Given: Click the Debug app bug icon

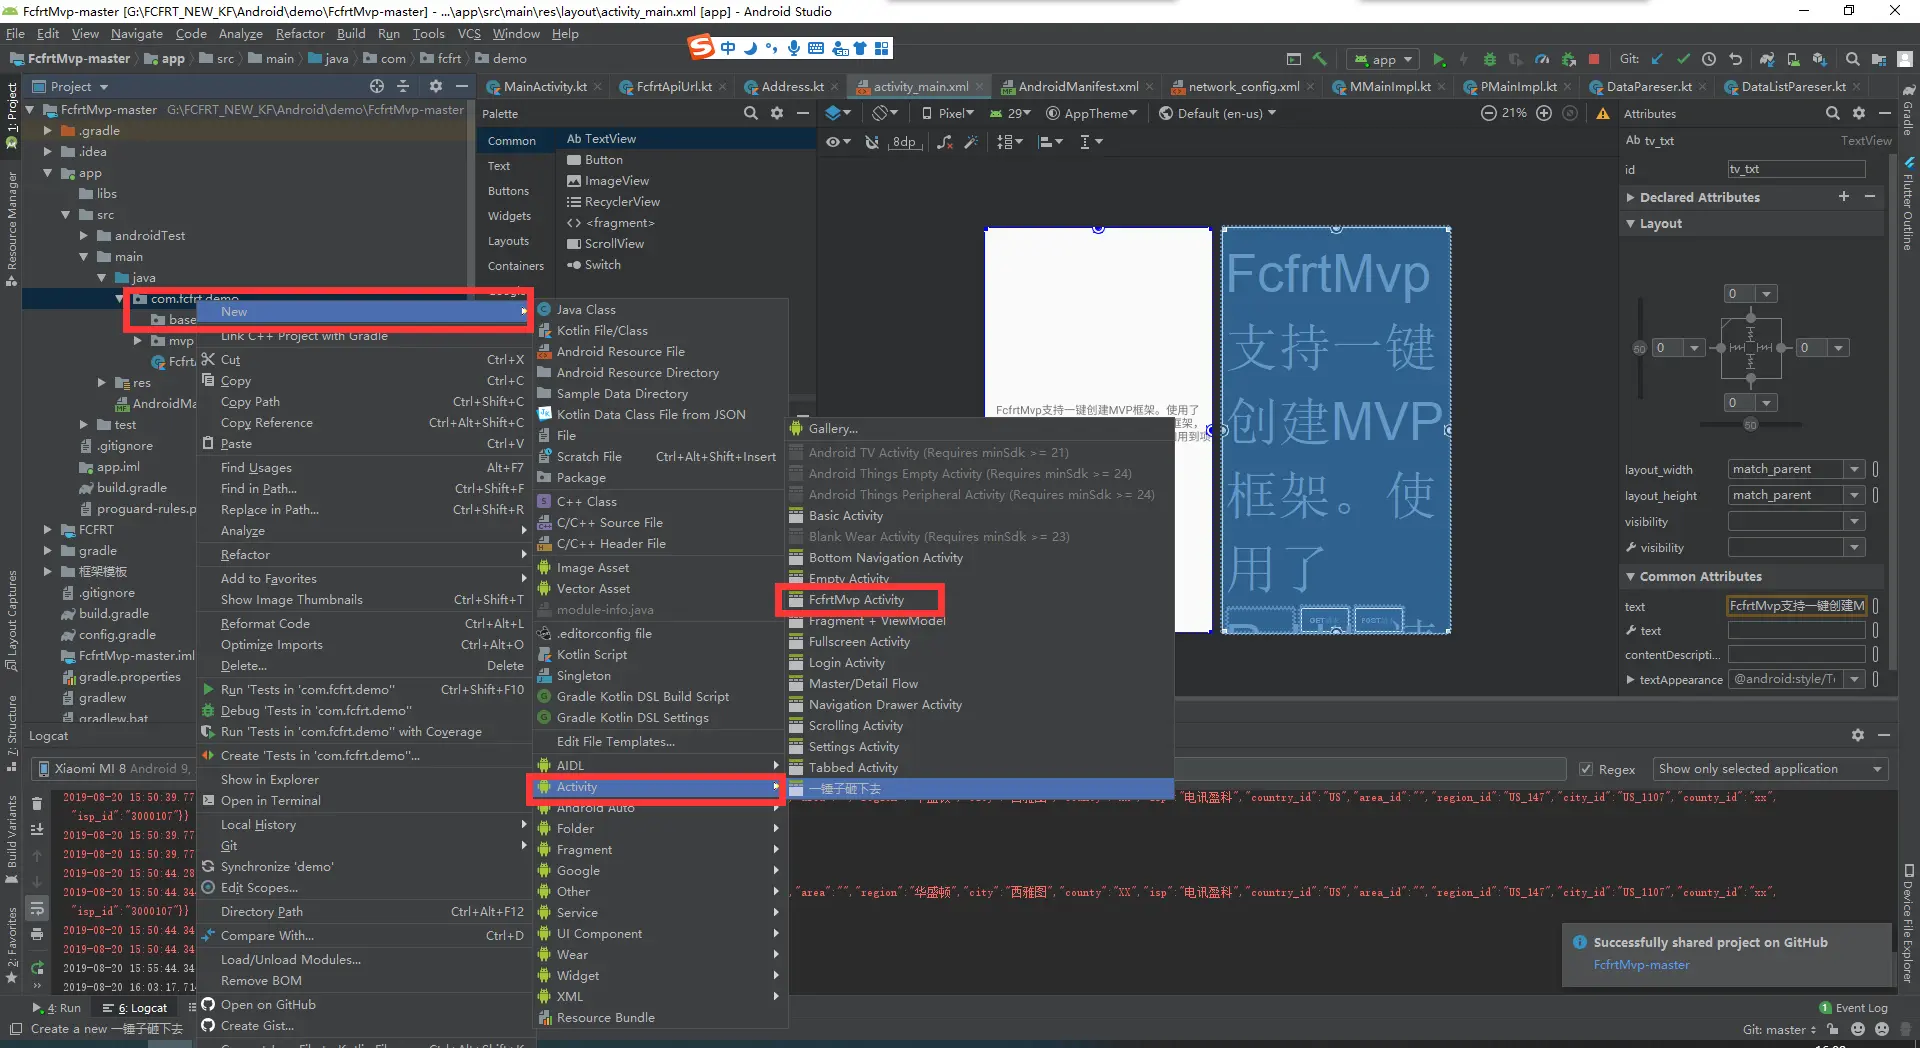Looking at the screenshot, I should pyautogui.click(x=1489, y=59).
